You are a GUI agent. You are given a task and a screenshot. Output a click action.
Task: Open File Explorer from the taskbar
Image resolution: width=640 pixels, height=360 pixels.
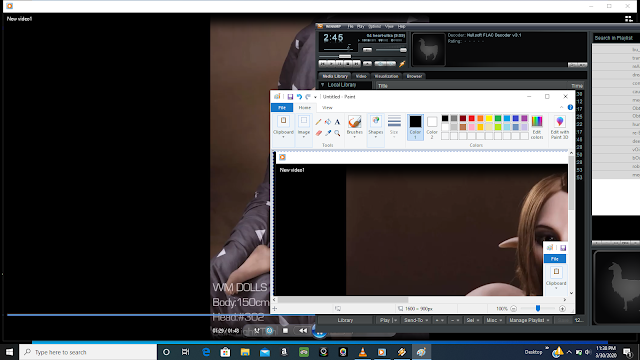coord(245,352)
